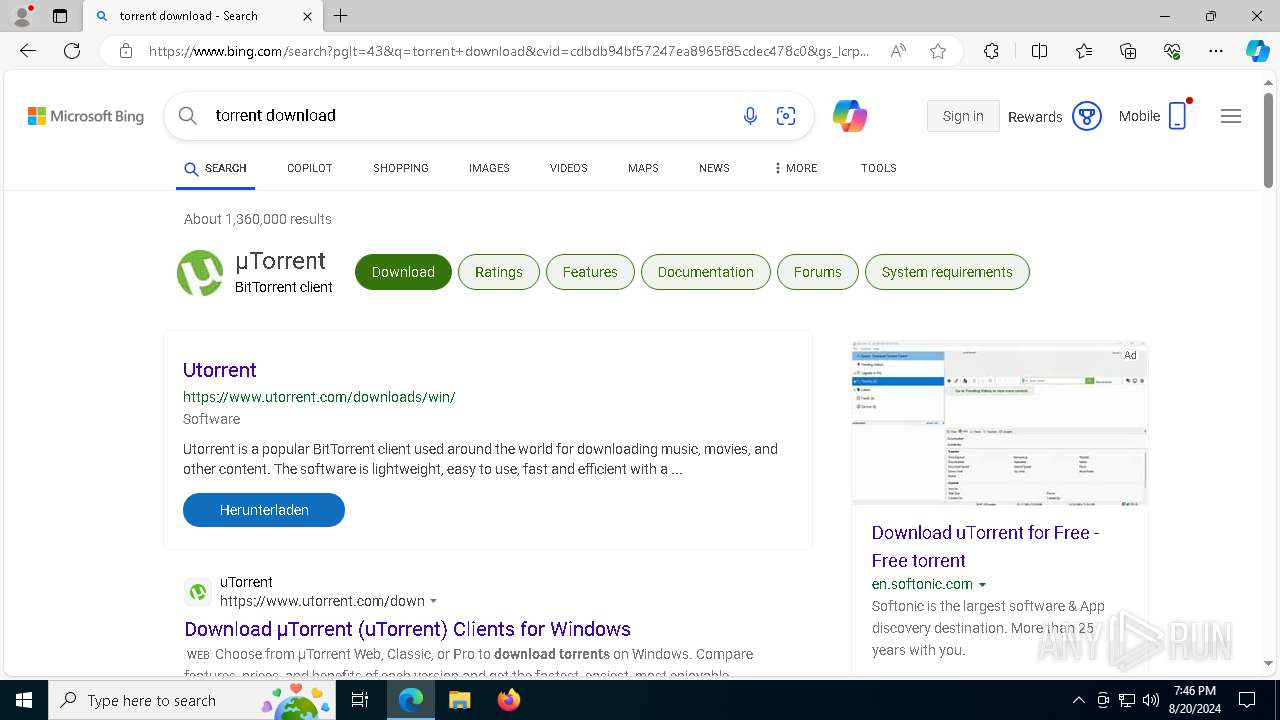
Task: Open volume control in system tray
Action: coord(1151,700)
